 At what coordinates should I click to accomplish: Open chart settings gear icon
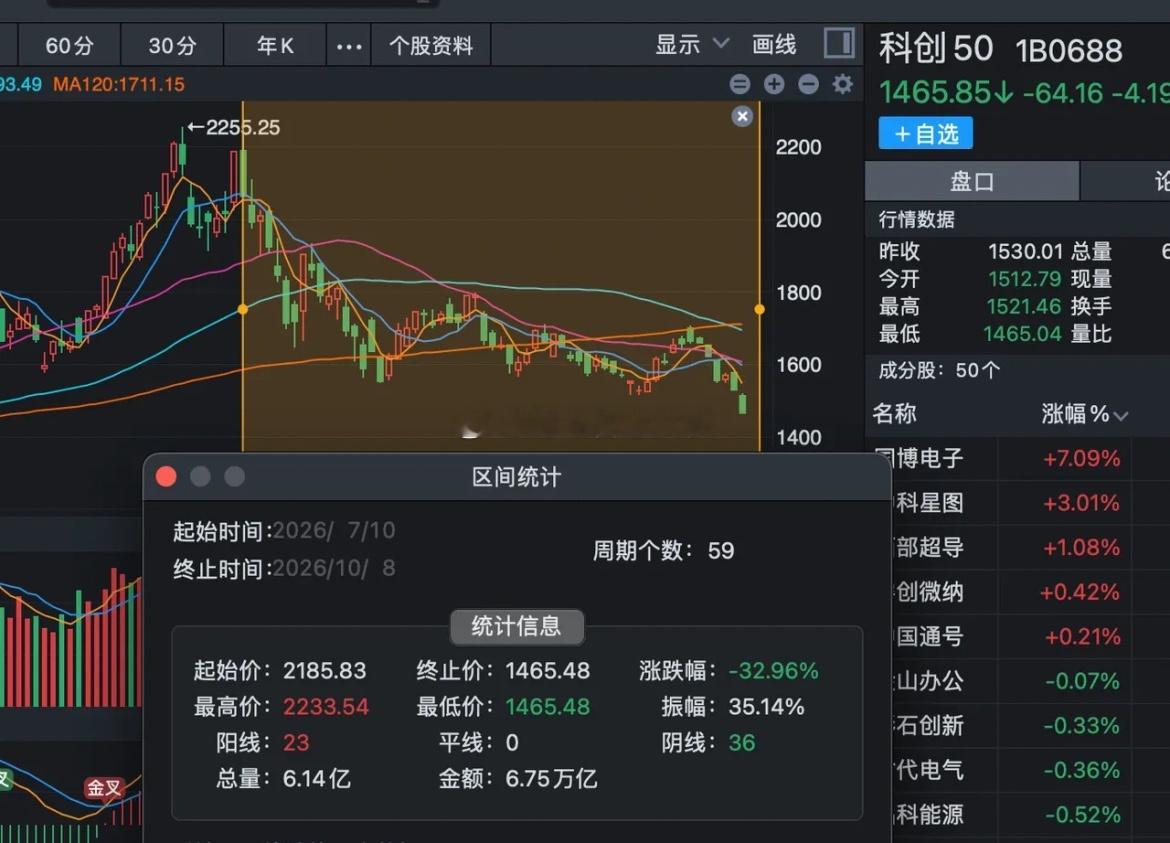(842, 84)
